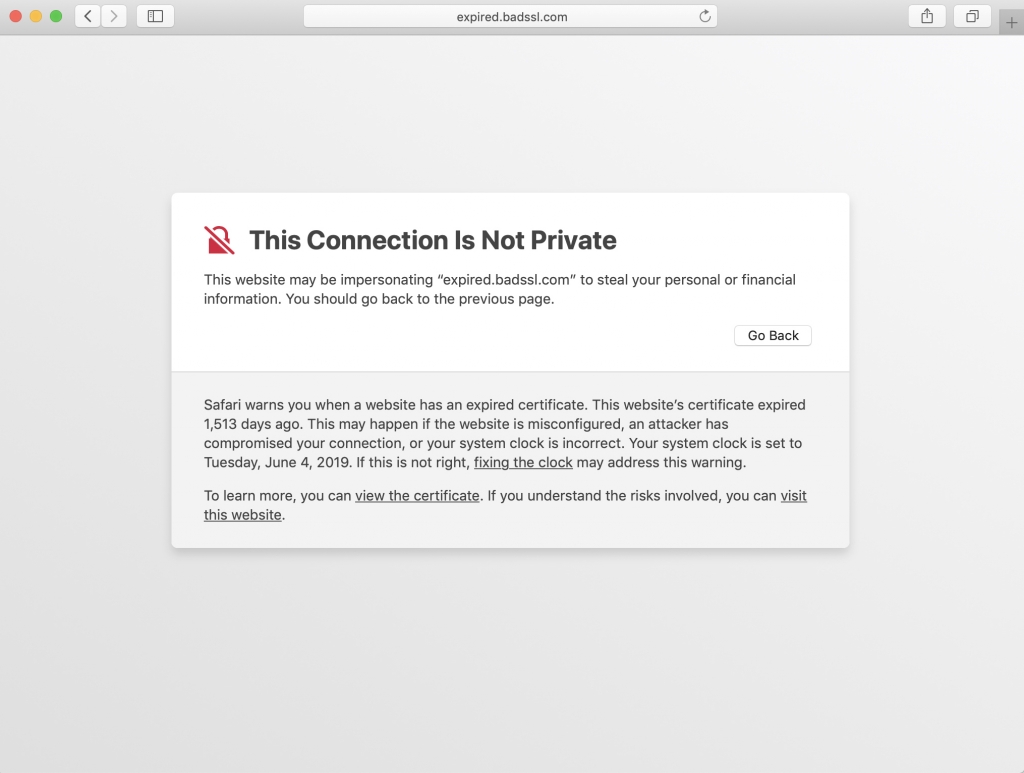The width and height of the screenshot is (1024, 773).
Task: Click the crossed-out red padlock icon
Action: tap(219, 240)
